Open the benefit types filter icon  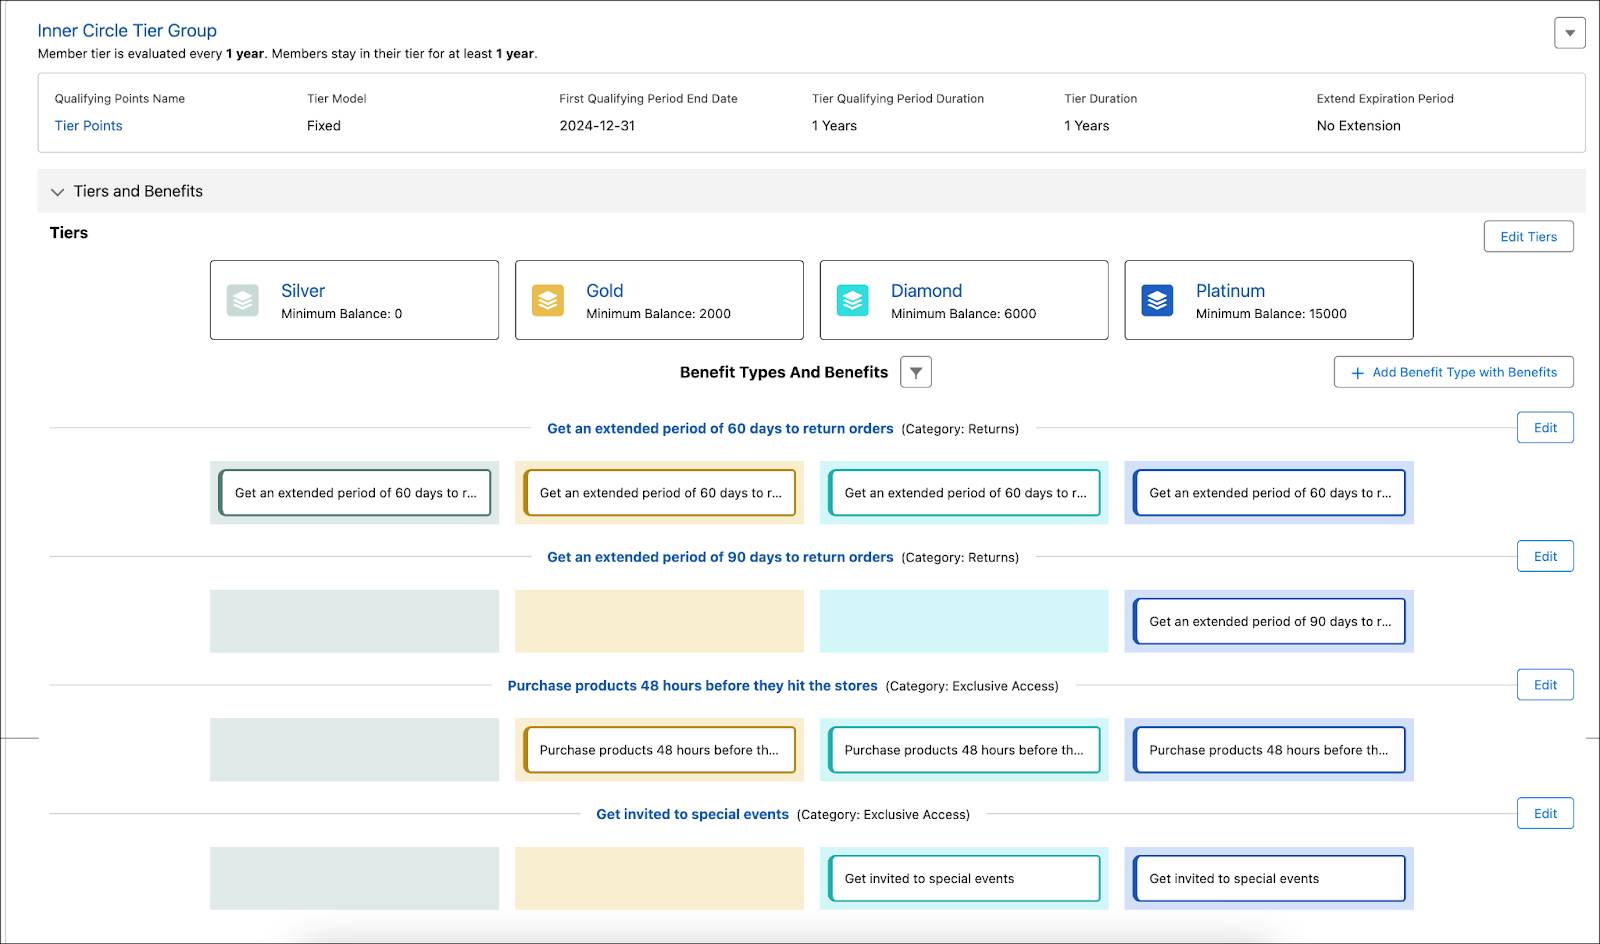coord(916,372)
